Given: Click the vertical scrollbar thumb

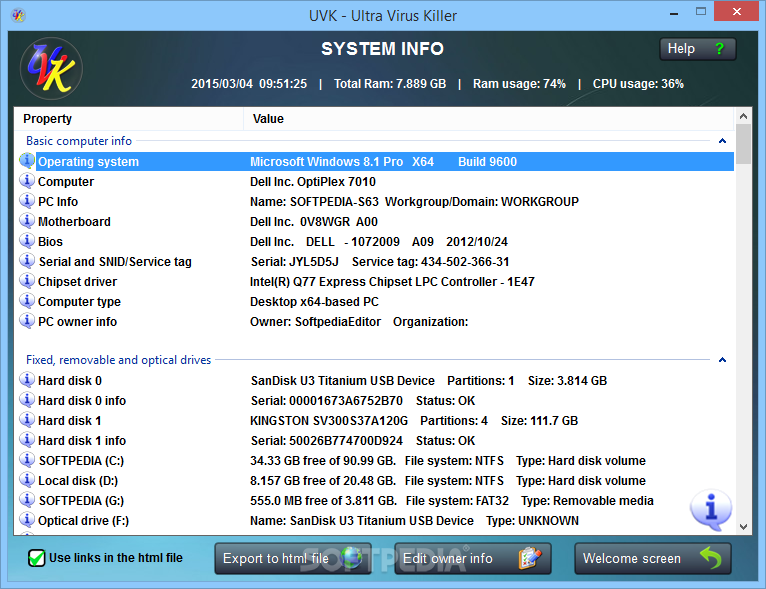Looking at the screenshot, I should pyautogui.click(x=744, y=145).
